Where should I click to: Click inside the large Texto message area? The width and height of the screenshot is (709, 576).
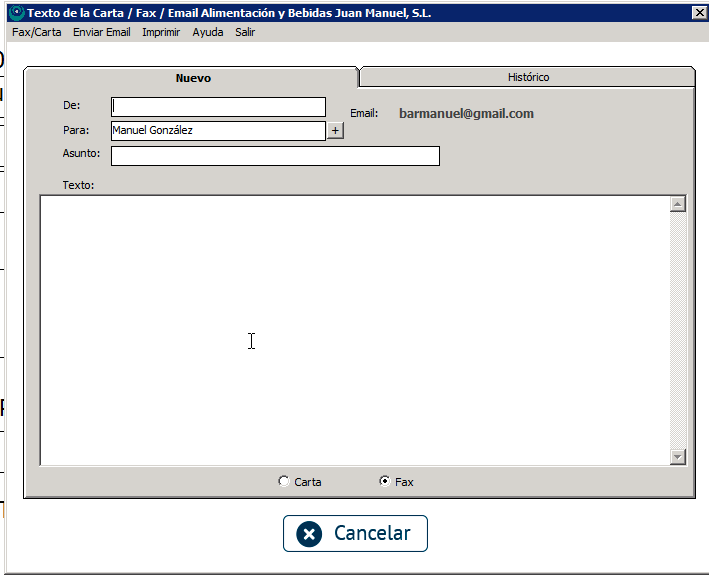tap(350, 330)
